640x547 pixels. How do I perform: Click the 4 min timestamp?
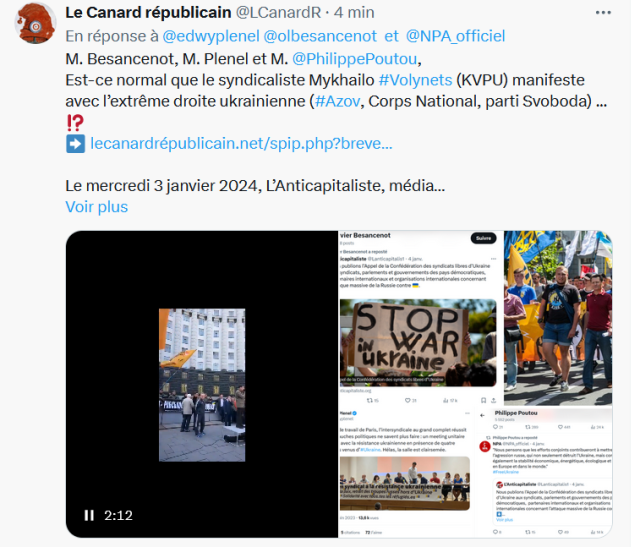pyautogui.click(x=354, y=13)
